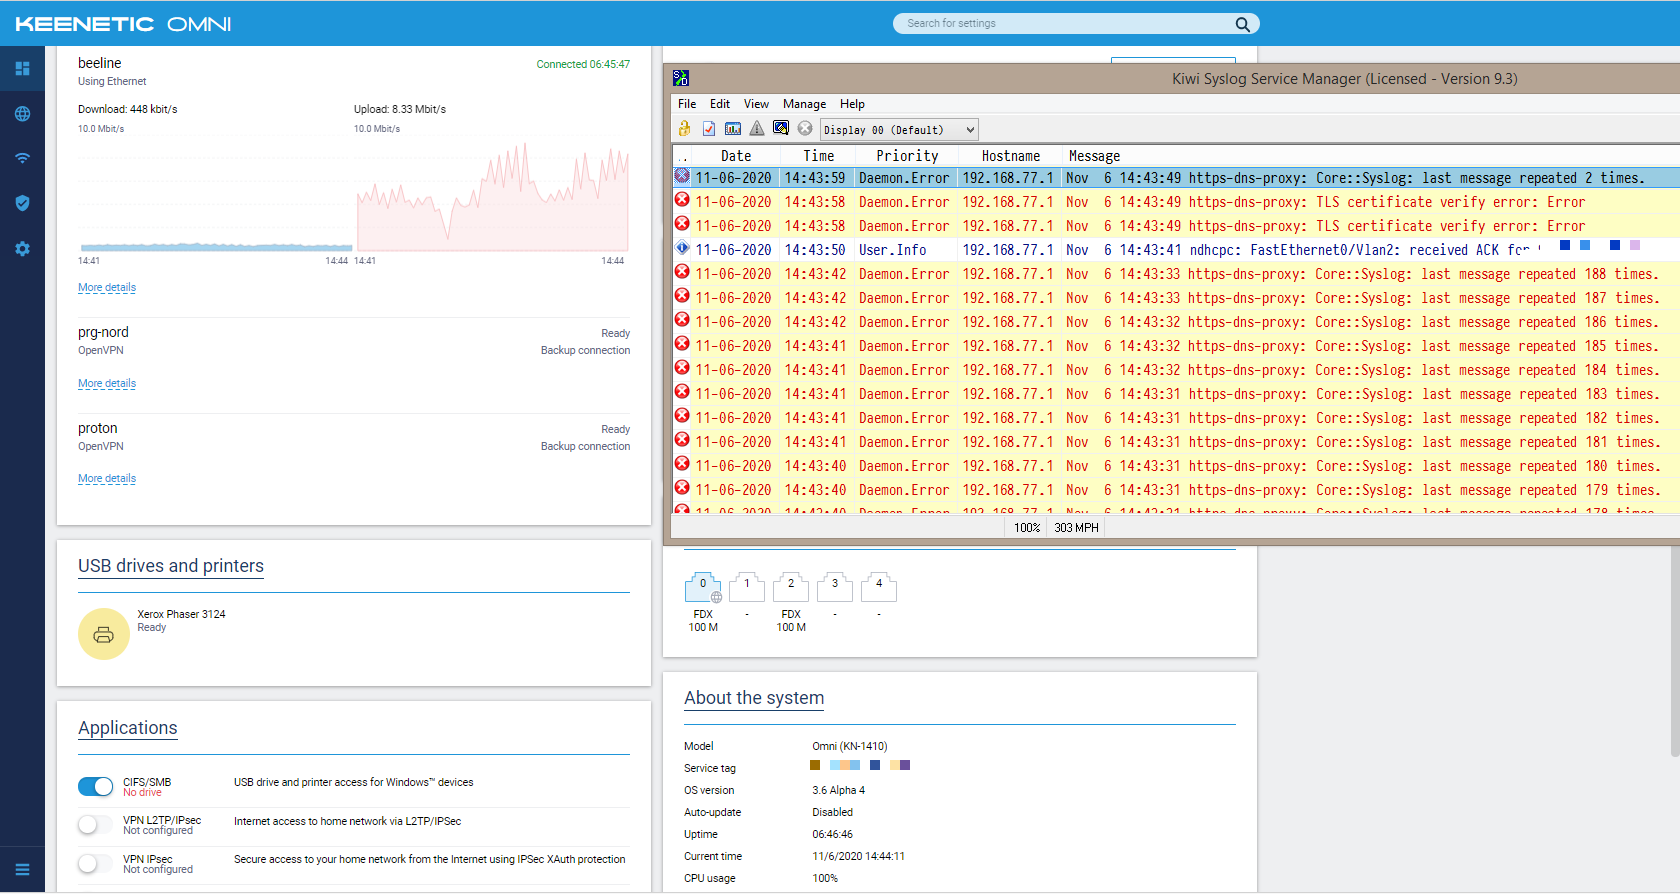Screen dimensions: 1680x894
Task: Open the Internet globe icon in sidebar
Action: point(22,114)
